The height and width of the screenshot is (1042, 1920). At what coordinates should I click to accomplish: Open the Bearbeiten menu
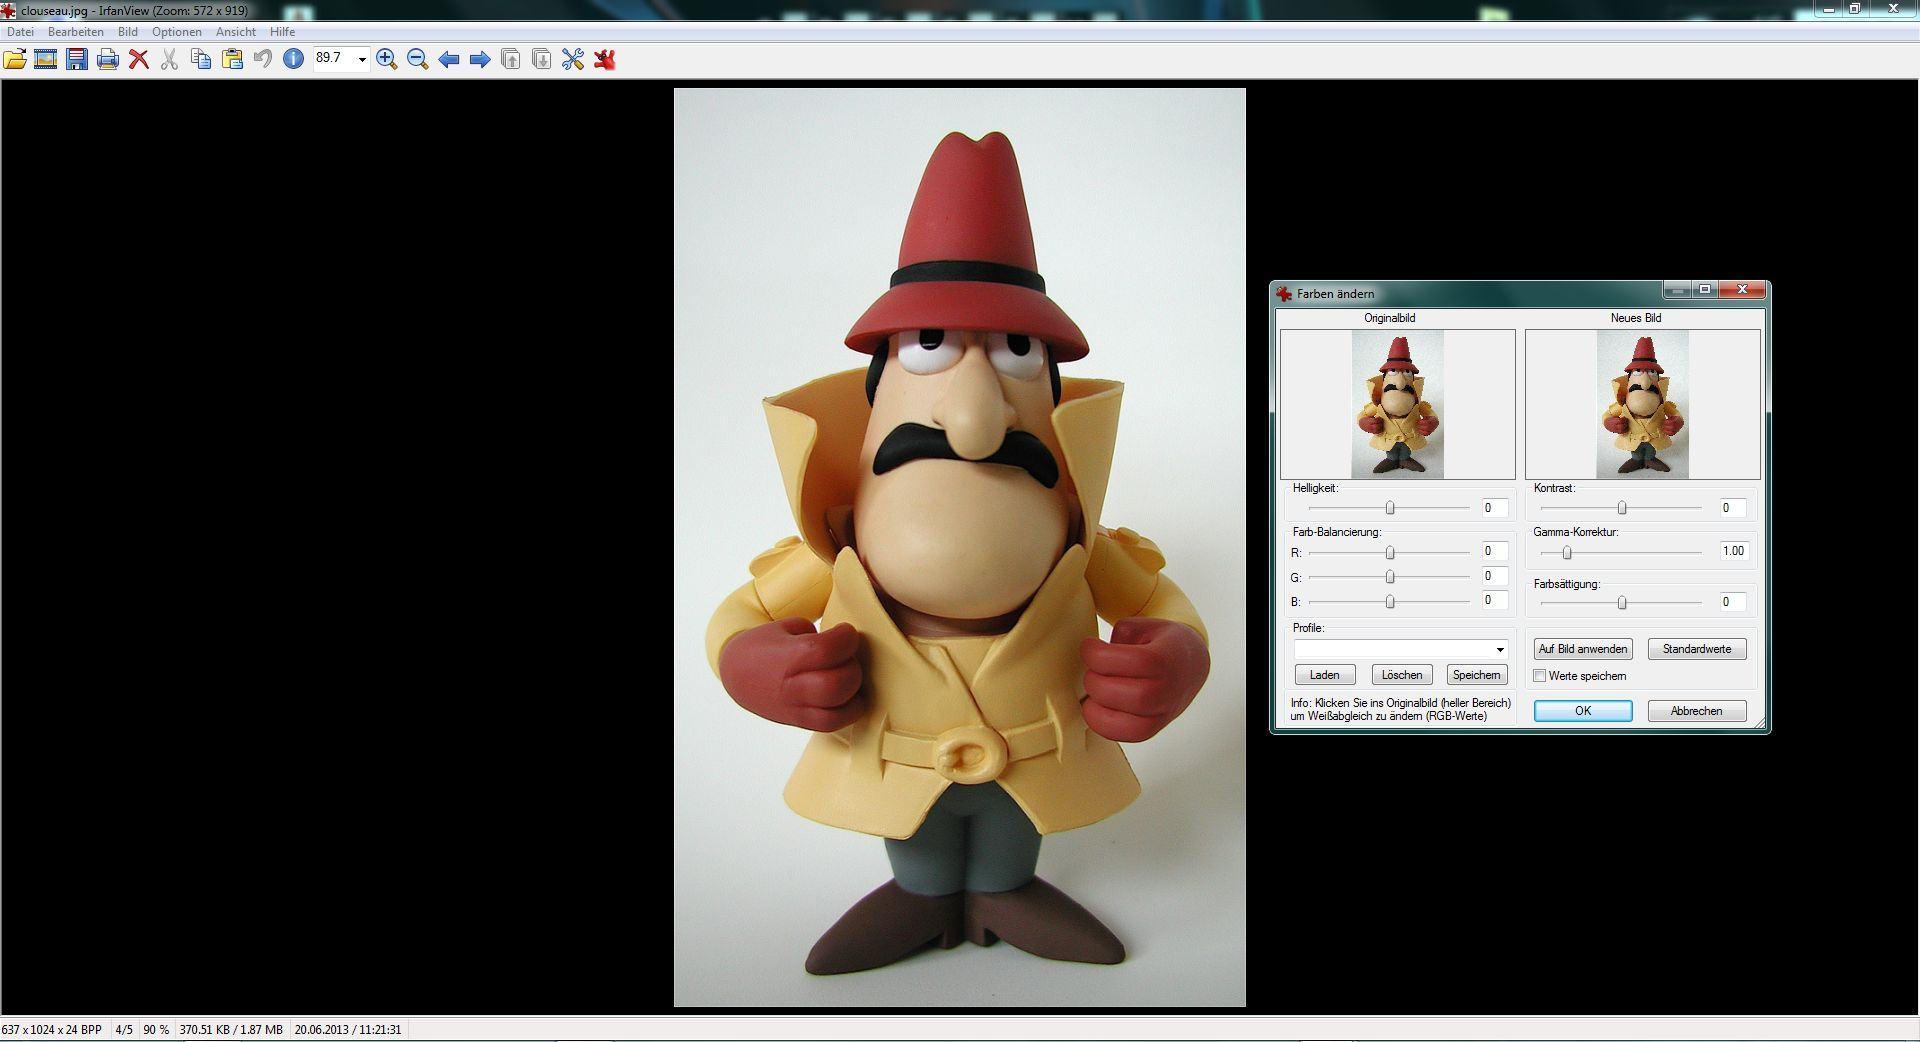point(75,32)
